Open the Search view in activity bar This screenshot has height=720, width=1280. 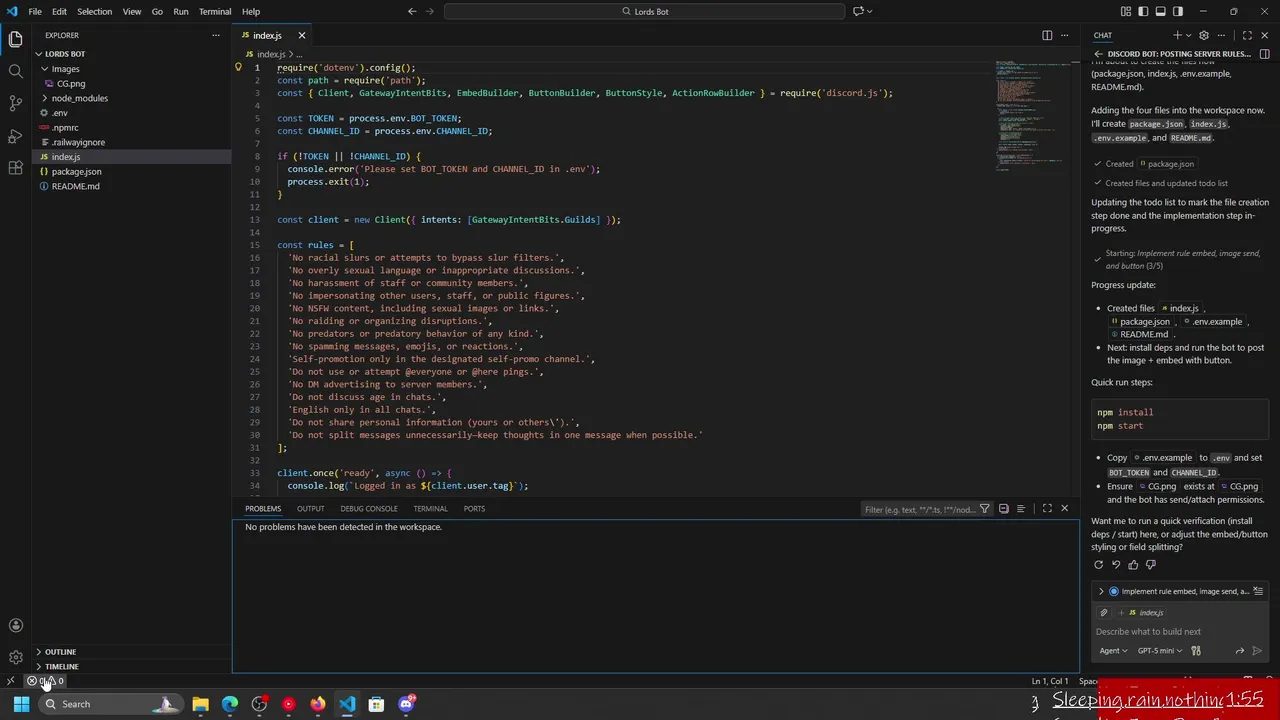[15, 71]
